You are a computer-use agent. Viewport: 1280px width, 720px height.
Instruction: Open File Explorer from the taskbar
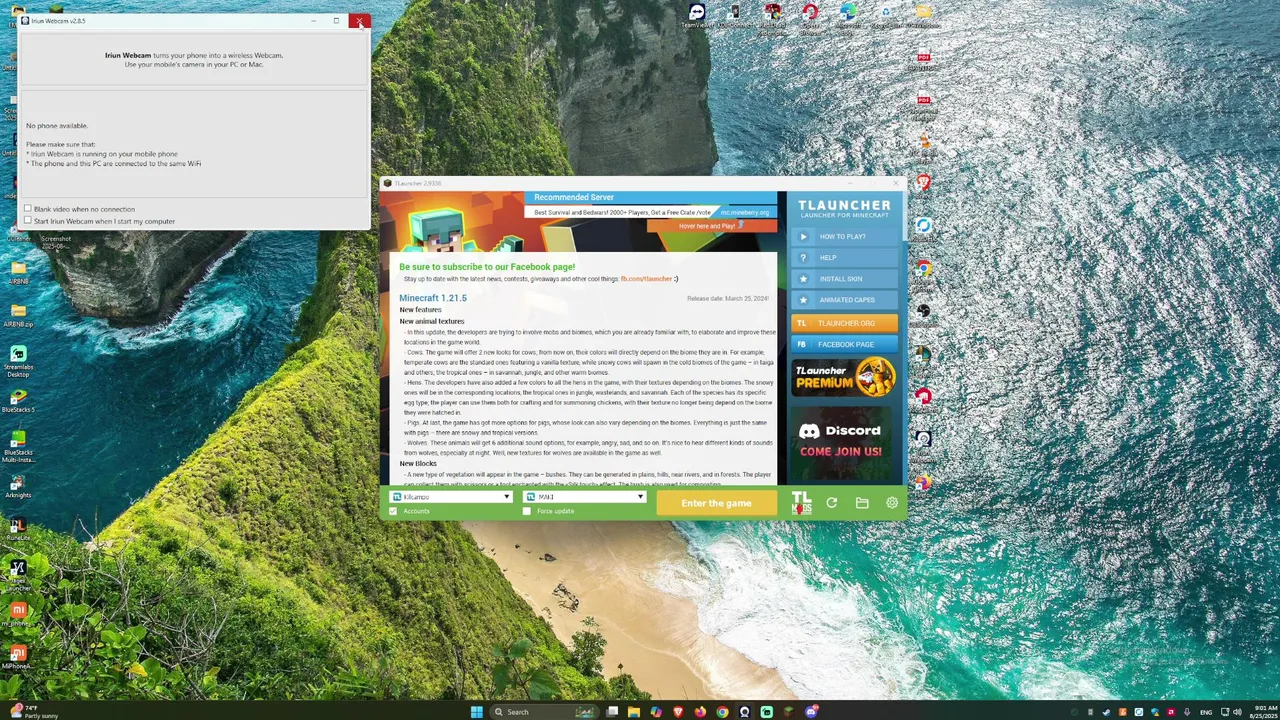tap(634, 712)
